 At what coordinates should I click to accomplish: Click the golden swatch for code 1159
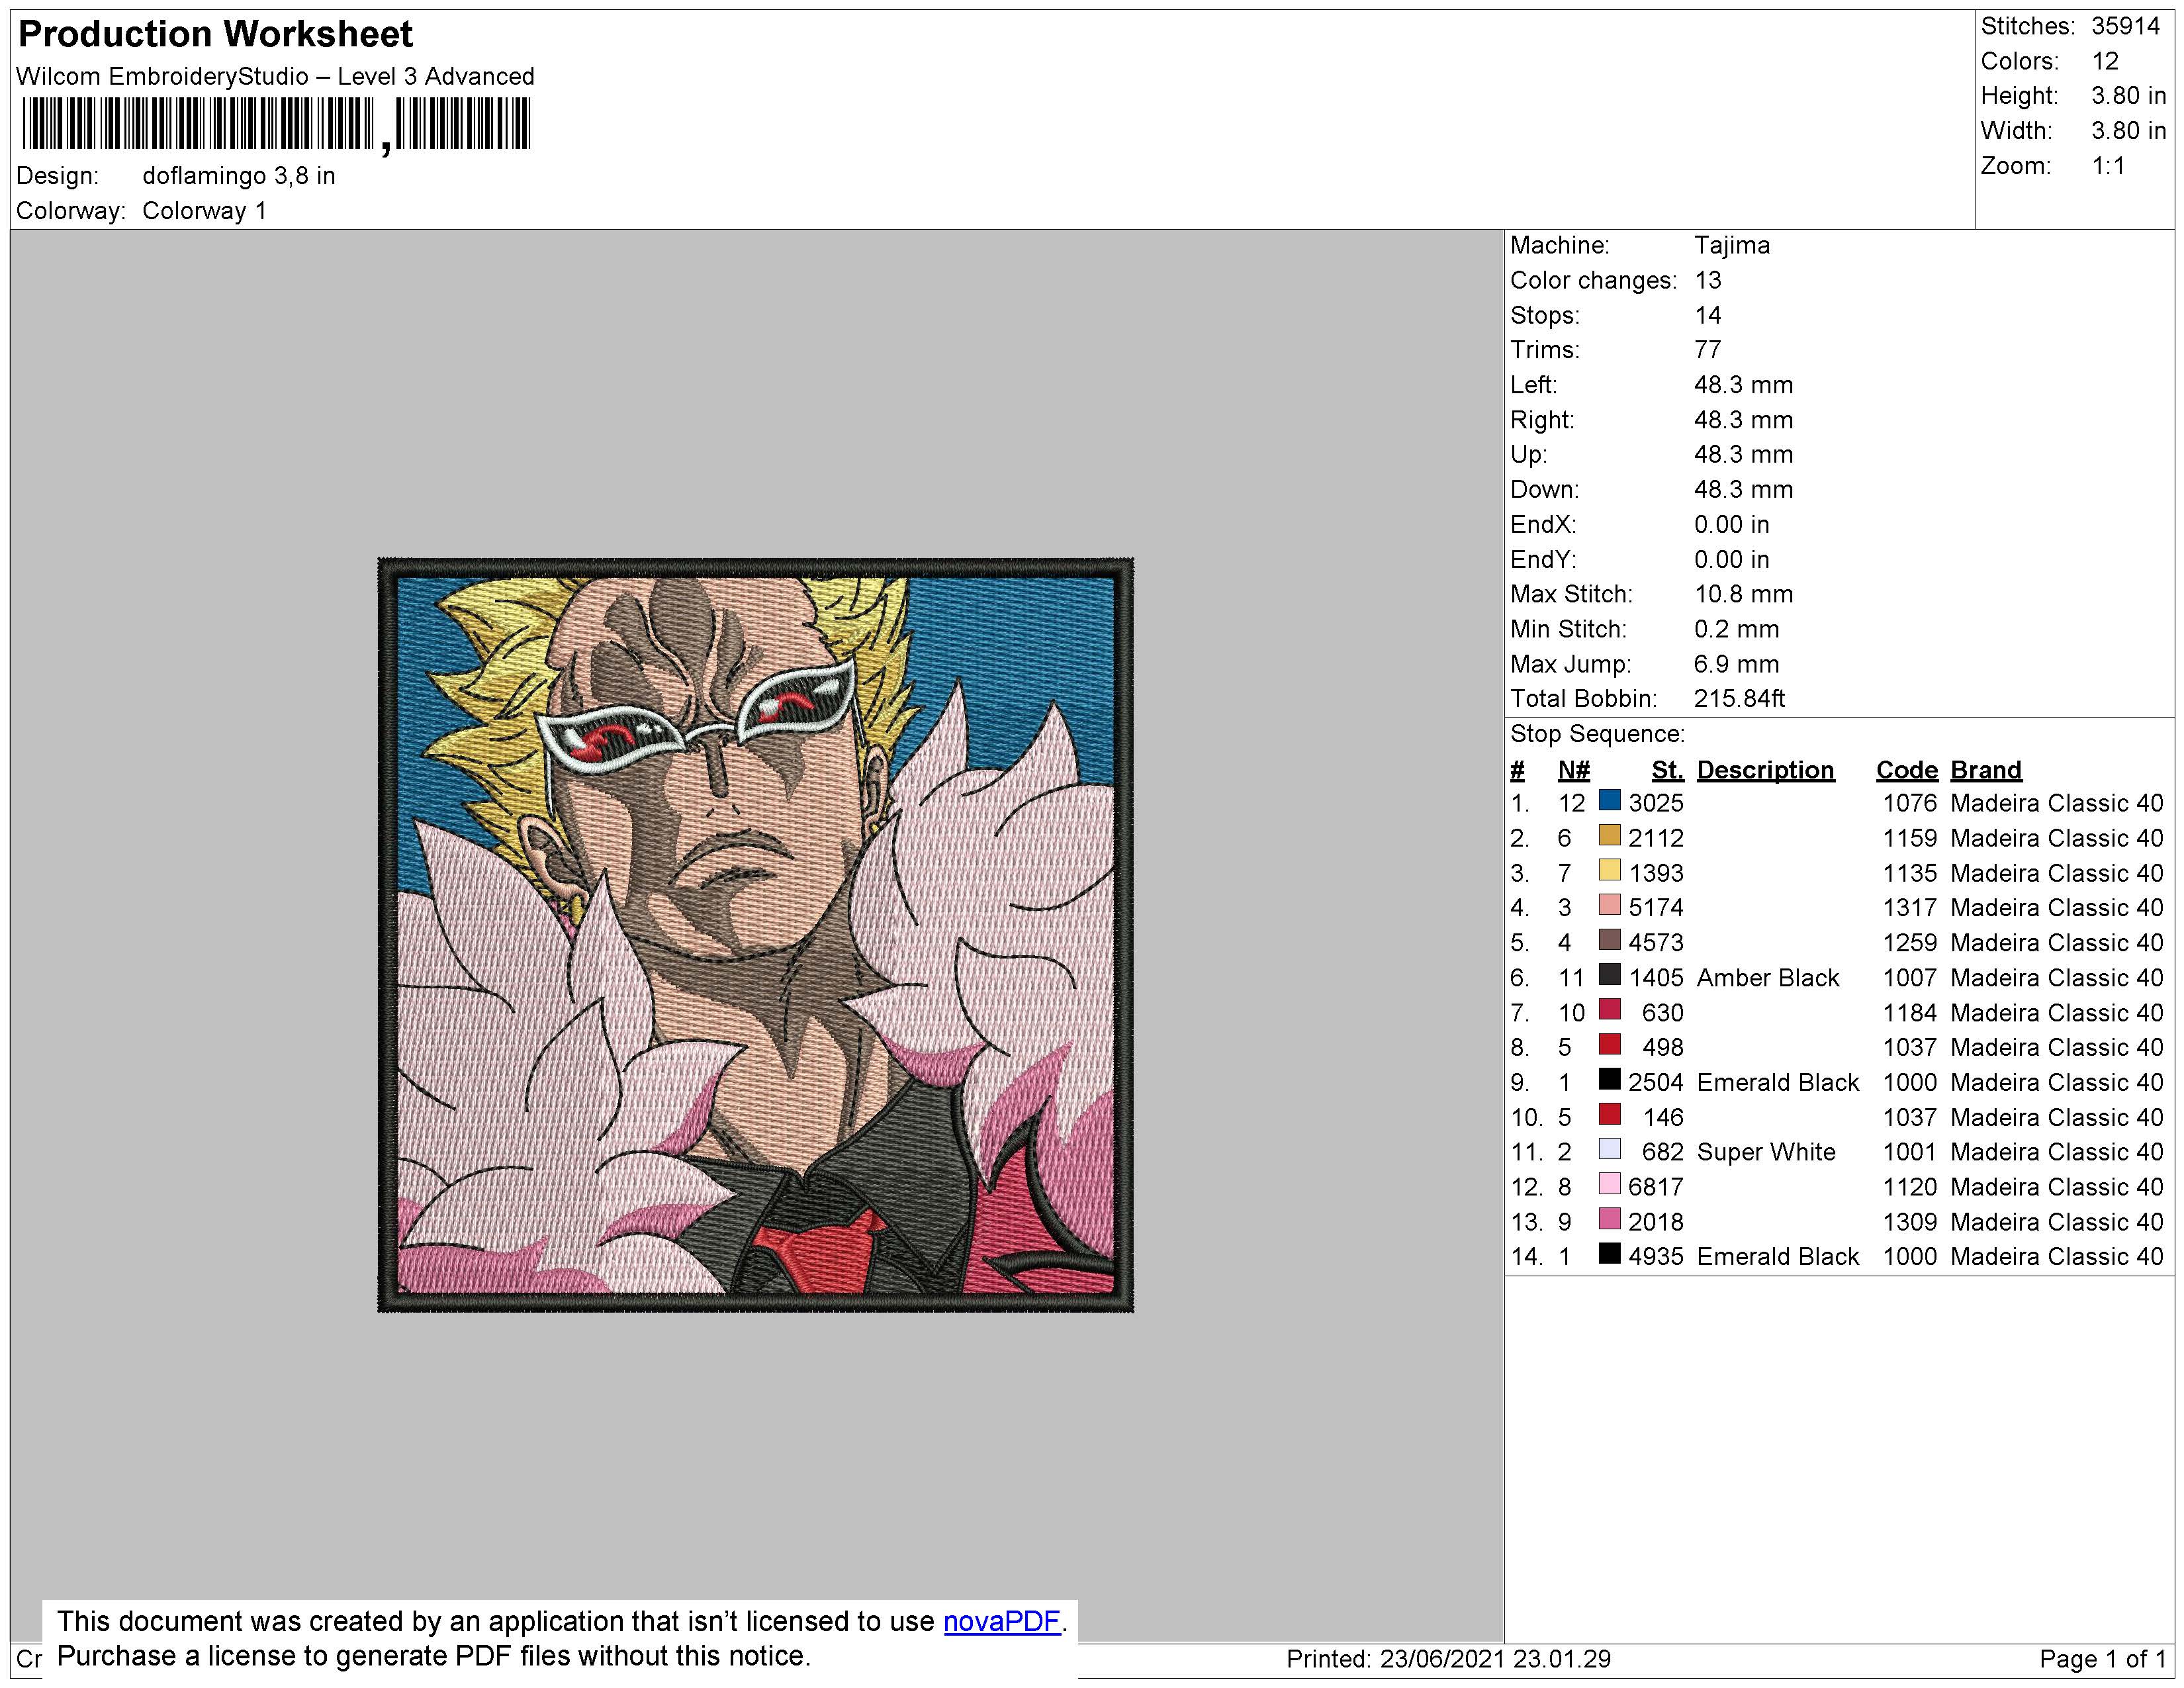pyautogui.click(x=1609, y=835)
